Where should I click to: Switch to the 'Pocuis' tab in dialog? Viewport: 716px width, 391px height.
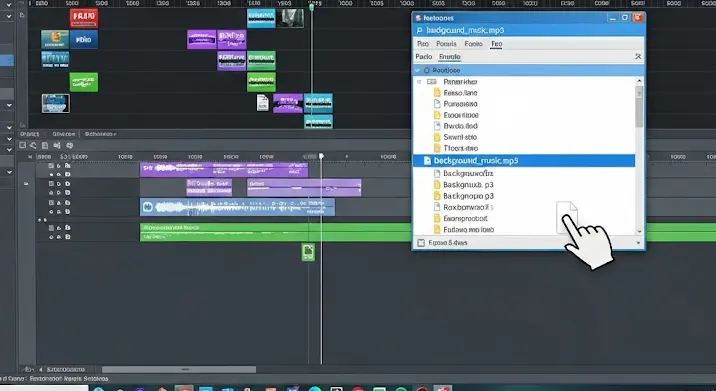[x=446, y=44]
